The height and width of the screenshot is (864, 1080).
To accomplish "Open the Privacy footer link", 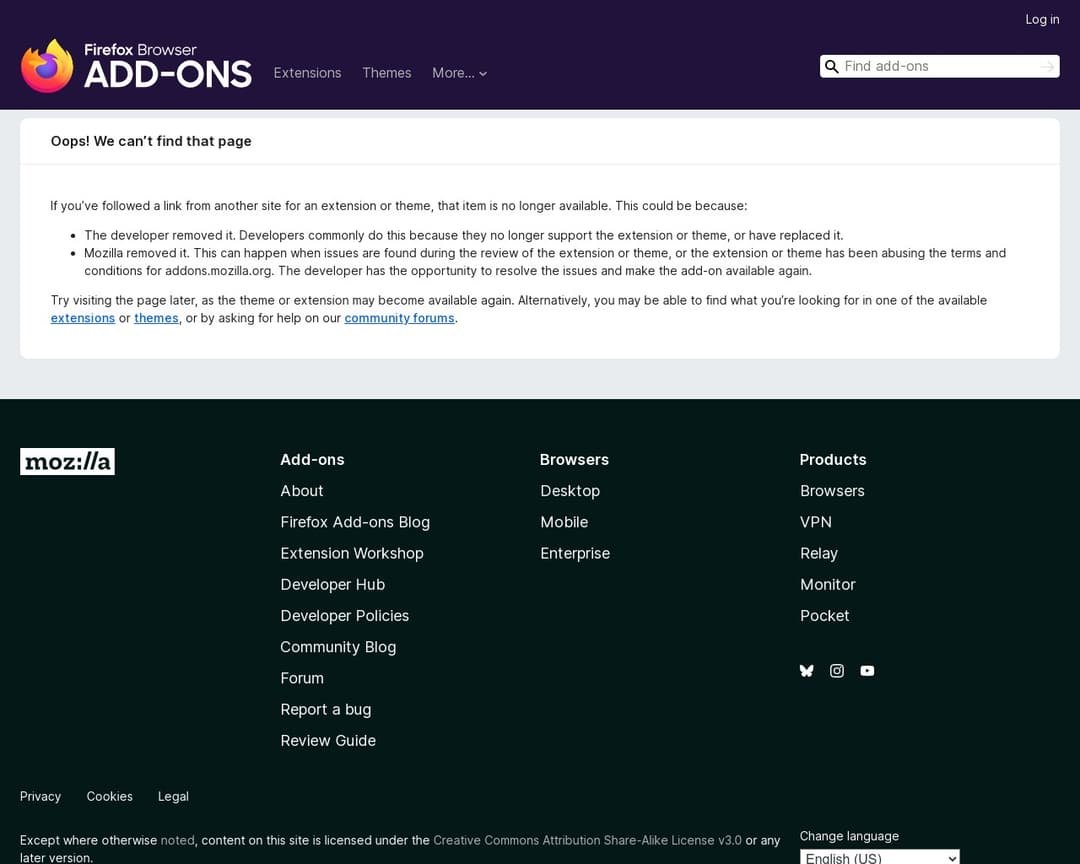I will point(40,796).
